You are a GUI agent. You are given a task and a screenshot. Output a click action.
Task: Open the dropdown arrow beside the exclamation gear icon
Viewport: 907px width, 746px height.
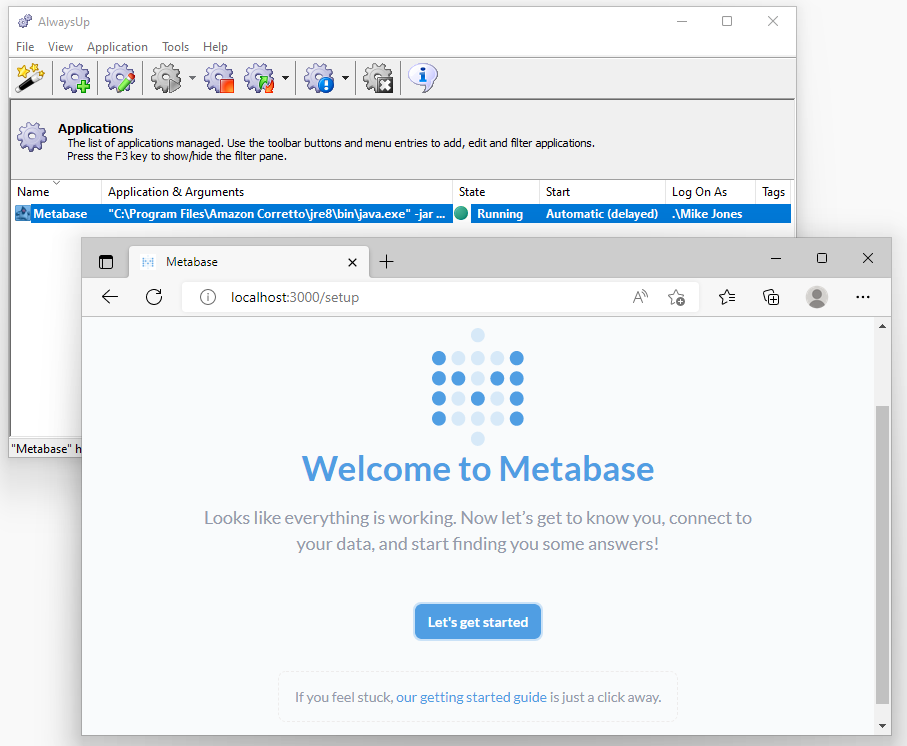pyautogui.click(x=345, y=78)
